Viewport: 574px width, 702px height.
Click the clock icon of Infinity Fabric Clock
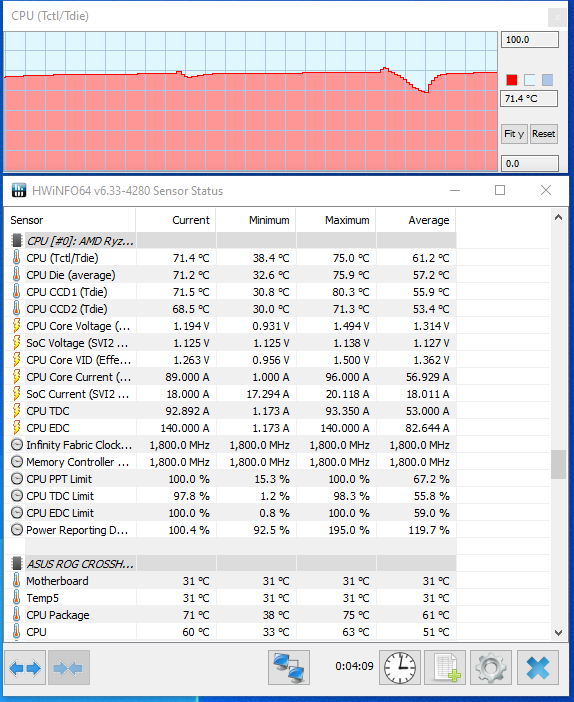click(17, 445)
